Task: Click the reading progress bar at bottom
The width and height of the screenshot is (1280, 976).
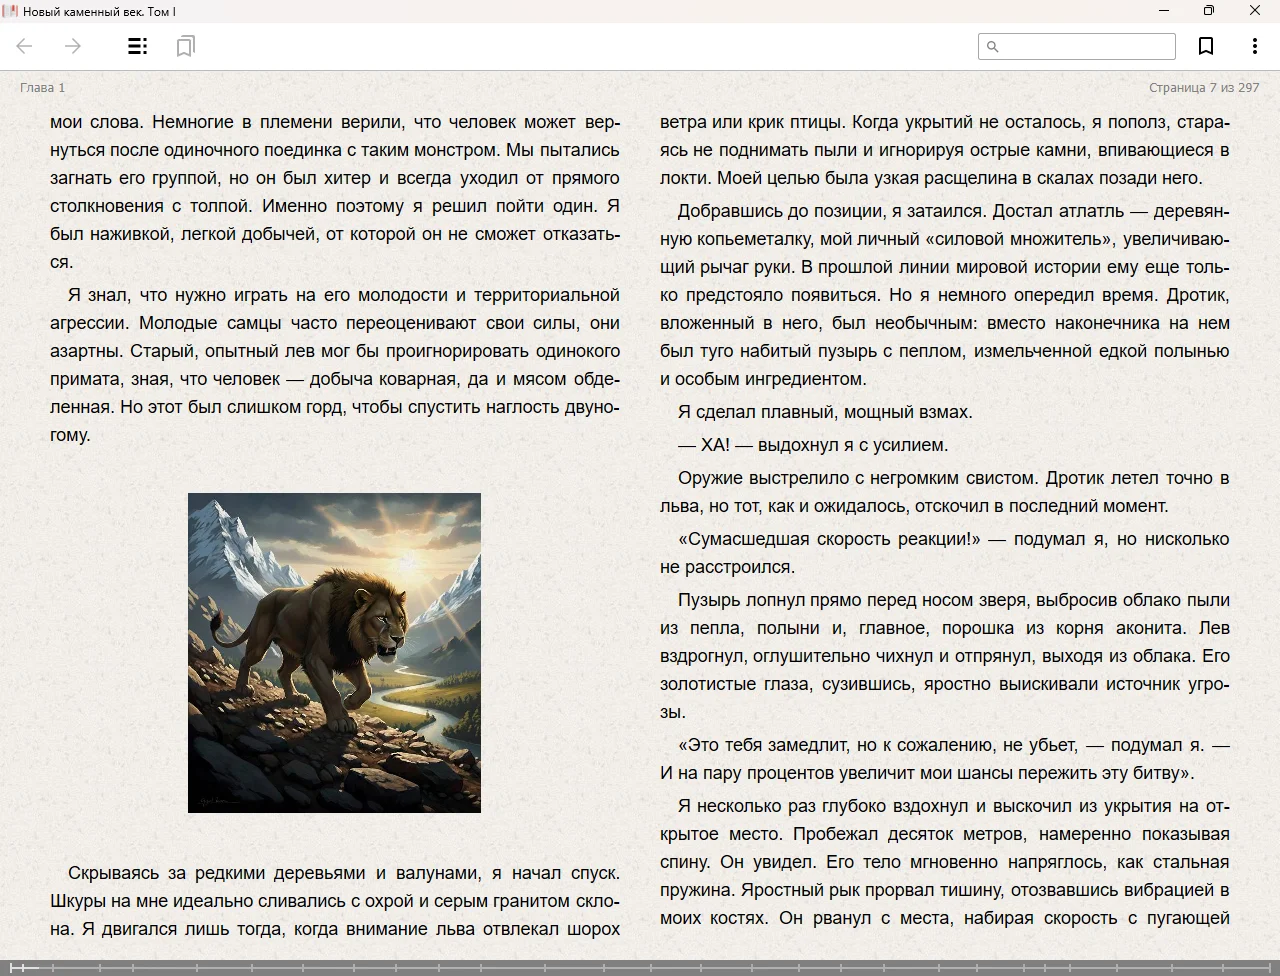Action: coord(640,967)
